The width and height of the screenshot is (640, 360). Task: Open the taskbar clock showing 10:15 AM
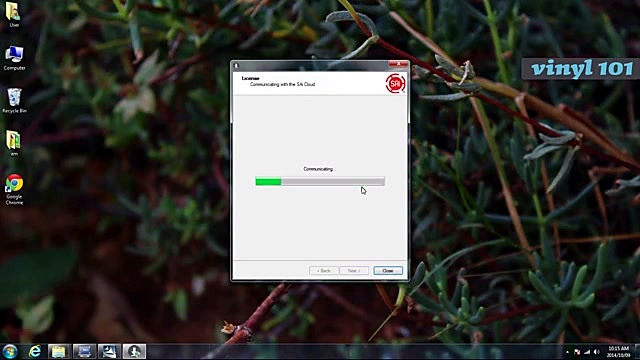[618, 352]
